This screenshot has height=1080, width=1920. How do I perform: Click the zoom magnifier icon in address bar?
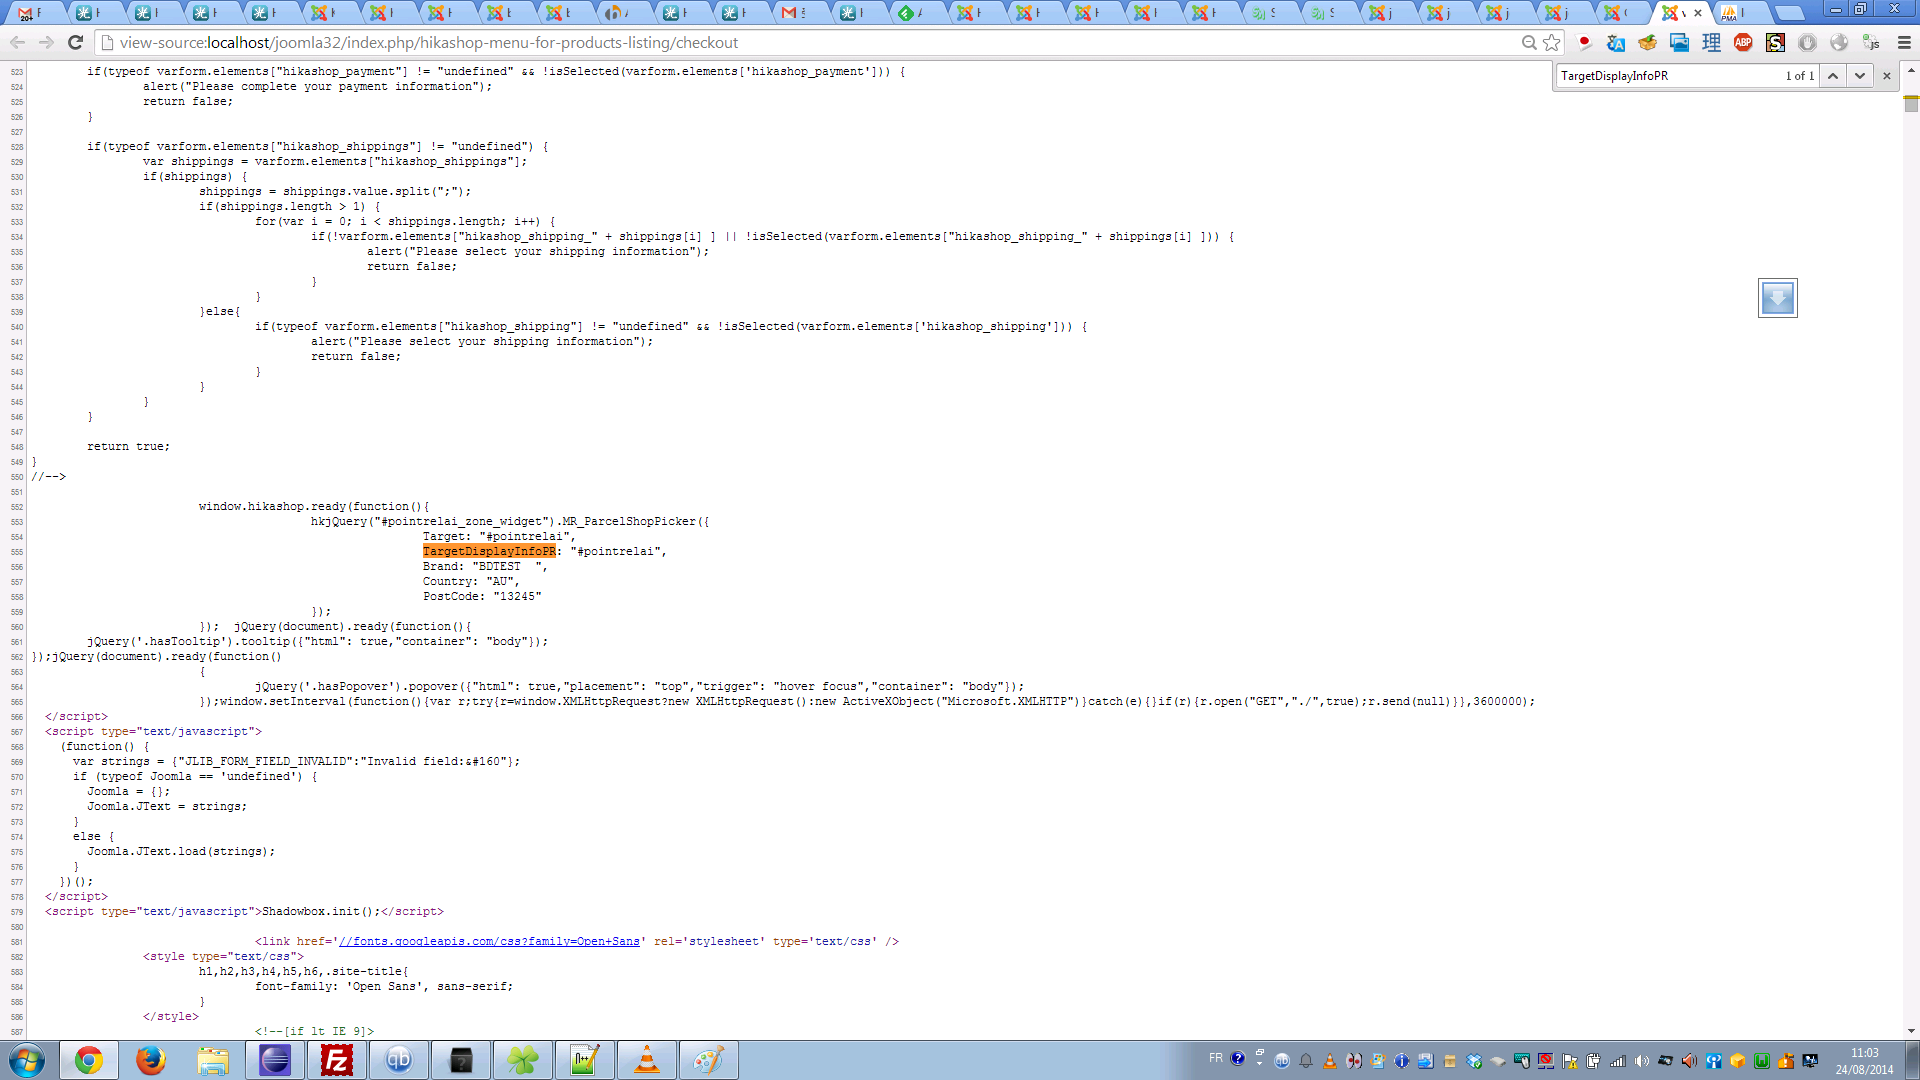(x=1529, y=42)
